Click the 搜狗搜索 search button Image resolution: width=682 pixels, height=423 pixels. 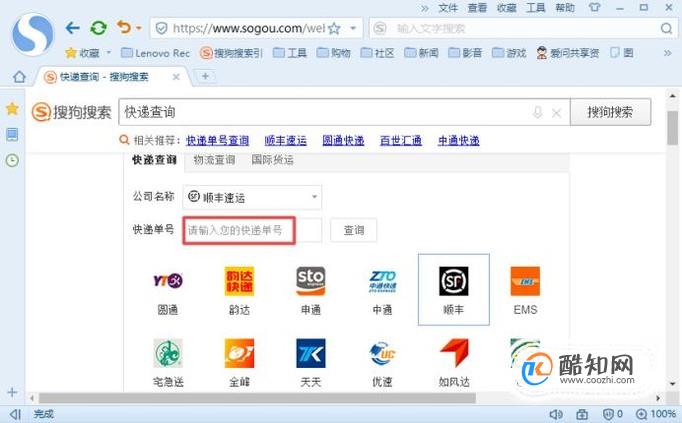click(x=610, y=112)
